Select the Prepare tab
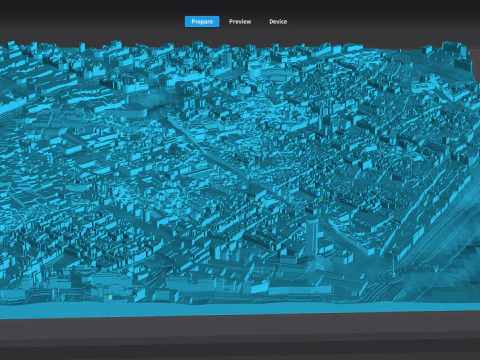This screenshot has width=480, height=360. (x=202, y=22)
